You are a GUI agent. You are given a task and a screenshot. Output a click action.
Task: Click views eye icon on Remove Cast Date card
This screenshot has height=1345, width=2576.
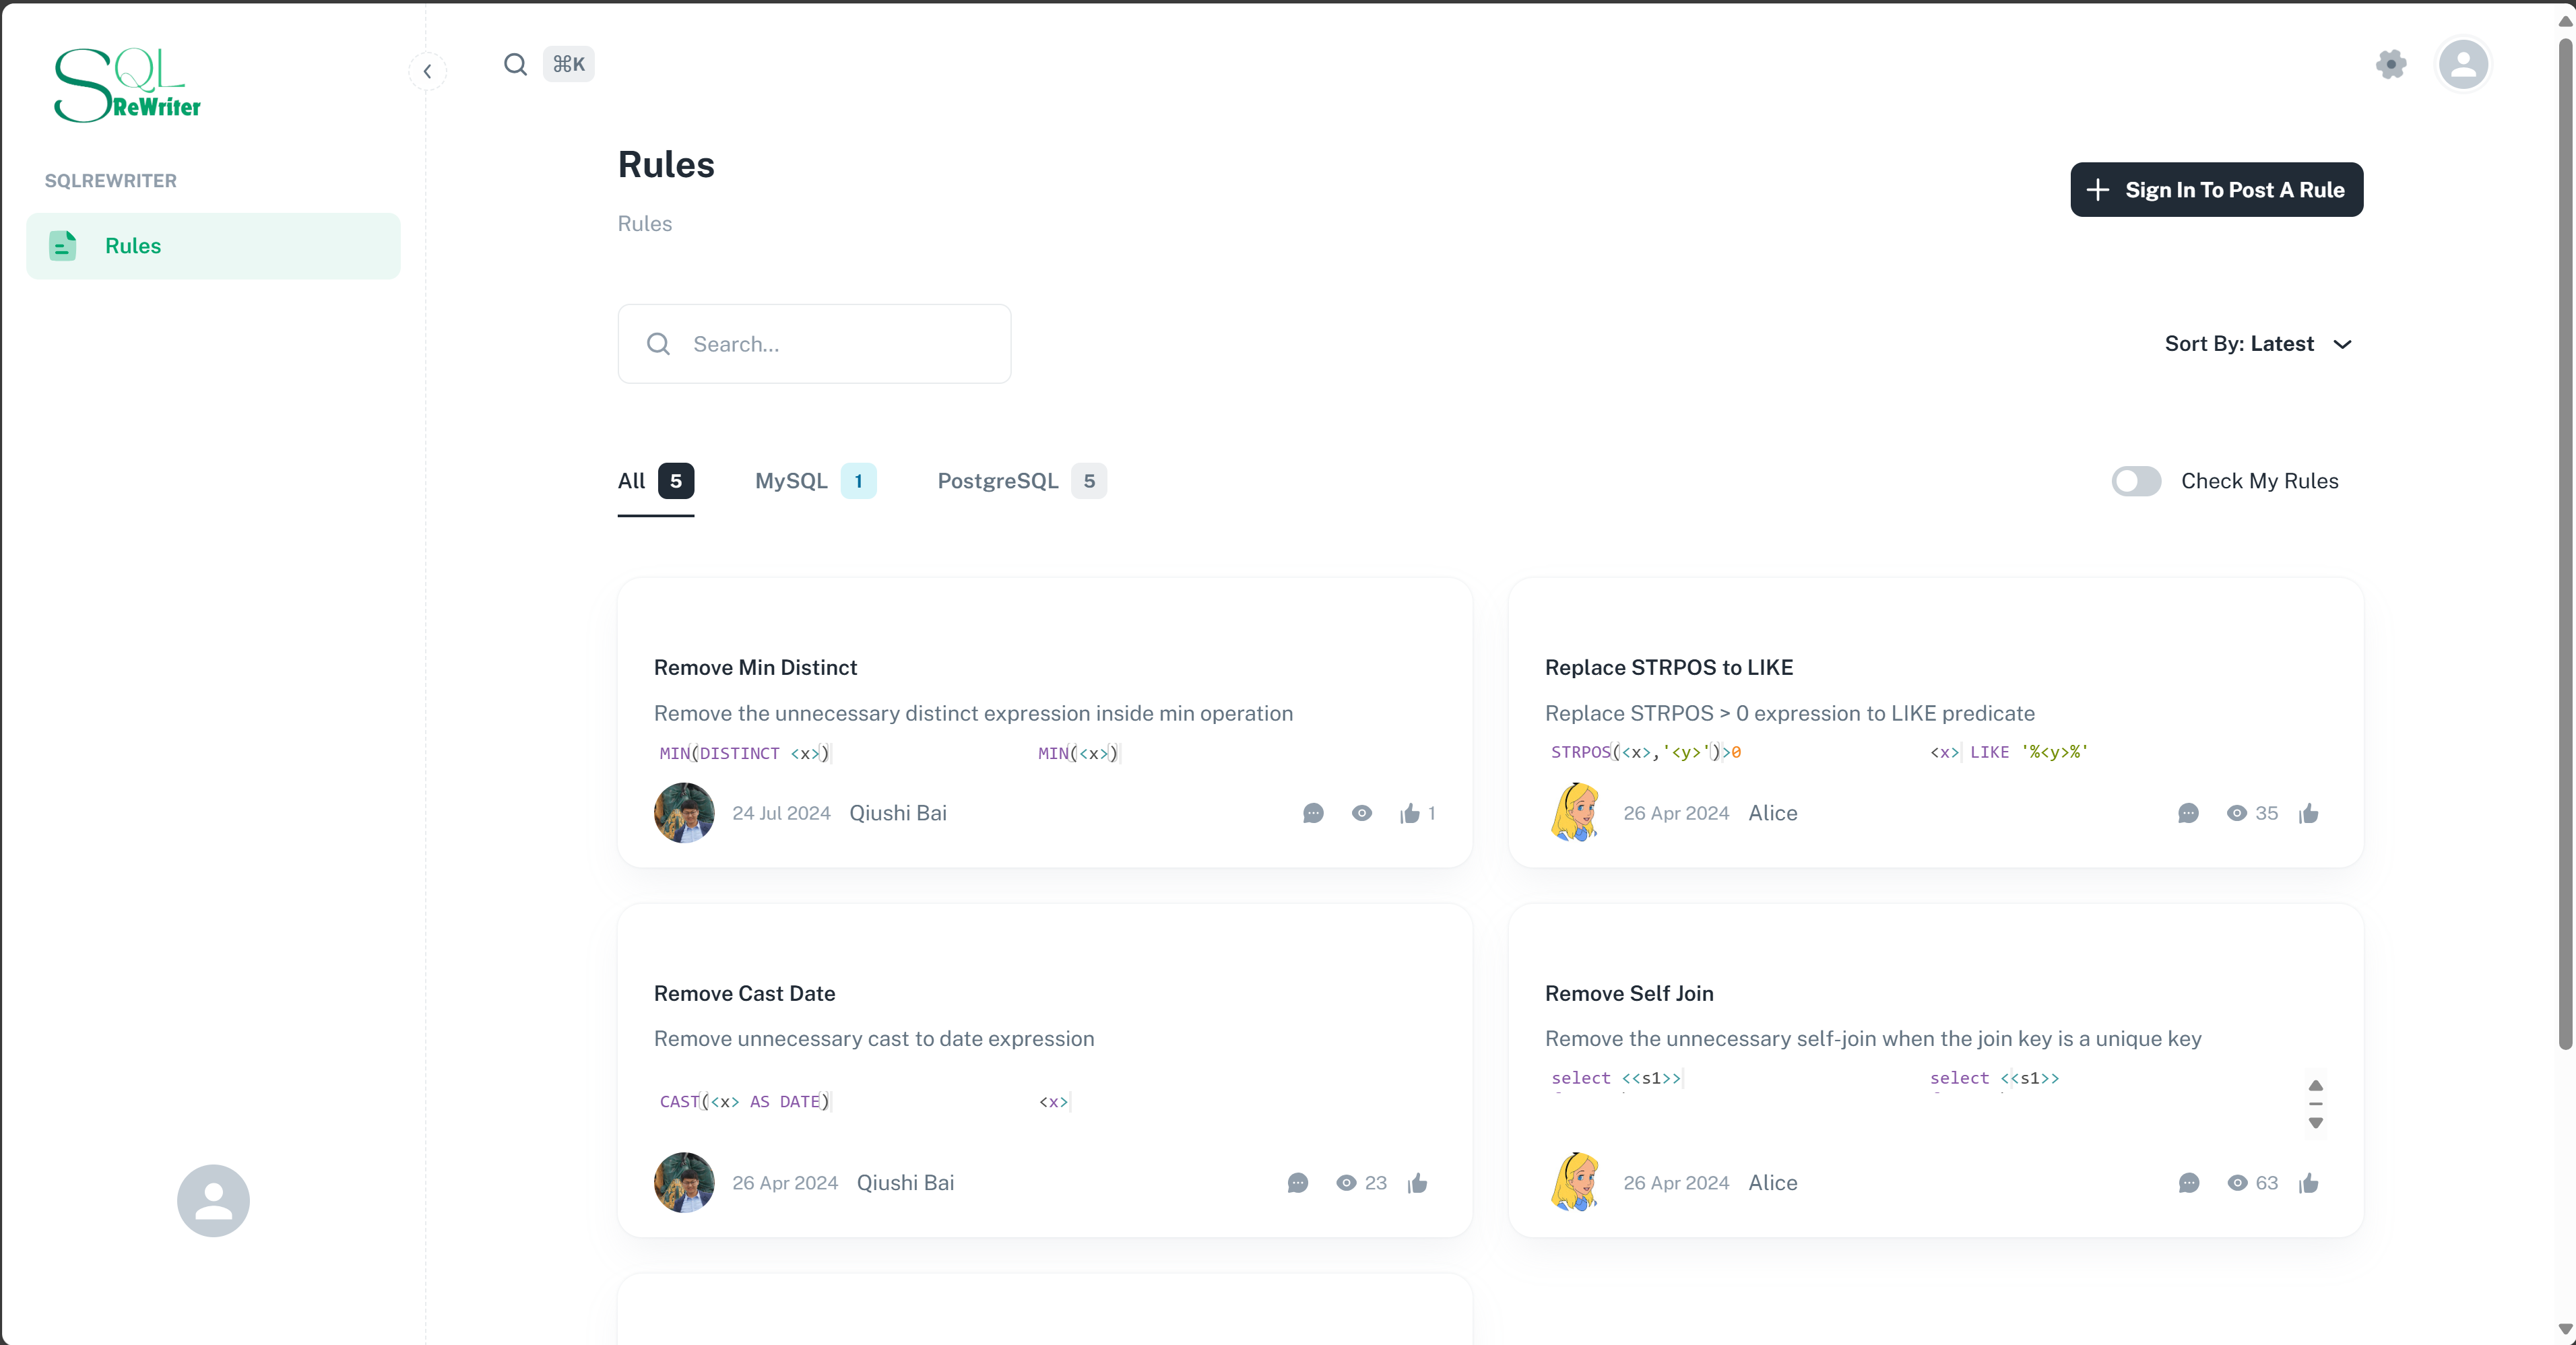tap(1346, 1183)
